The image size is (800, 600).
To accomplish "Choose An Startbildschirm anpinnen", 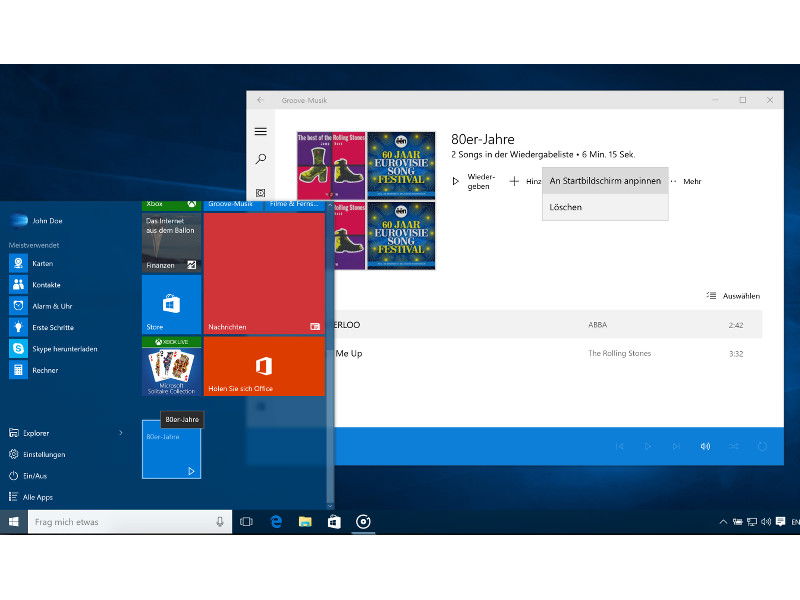I will [605, 181].
